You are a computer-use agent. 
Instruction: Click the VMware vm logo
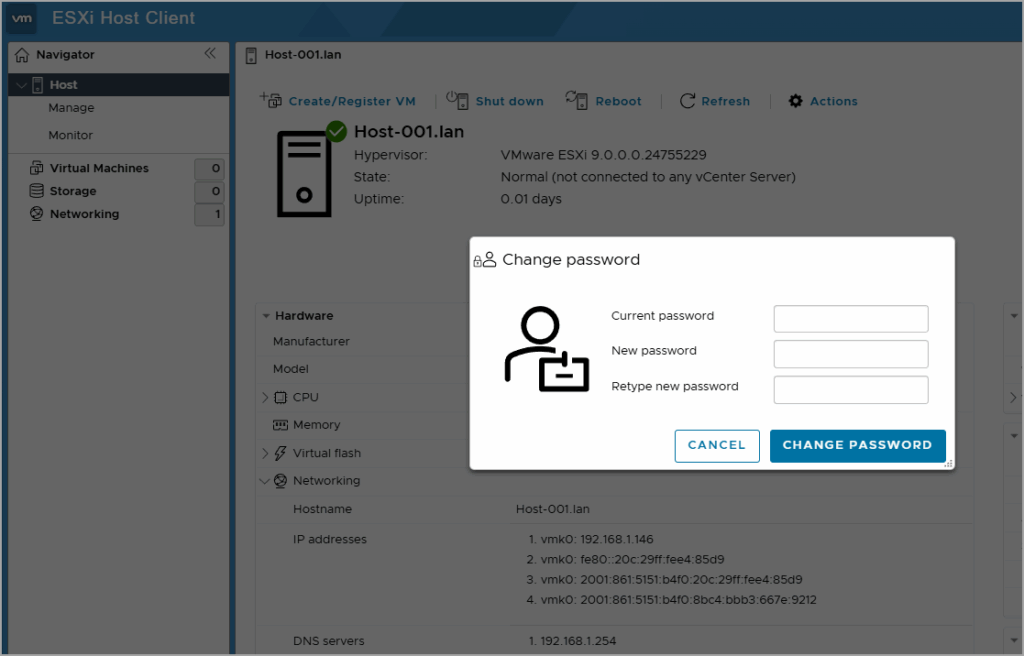click(20, 18)
